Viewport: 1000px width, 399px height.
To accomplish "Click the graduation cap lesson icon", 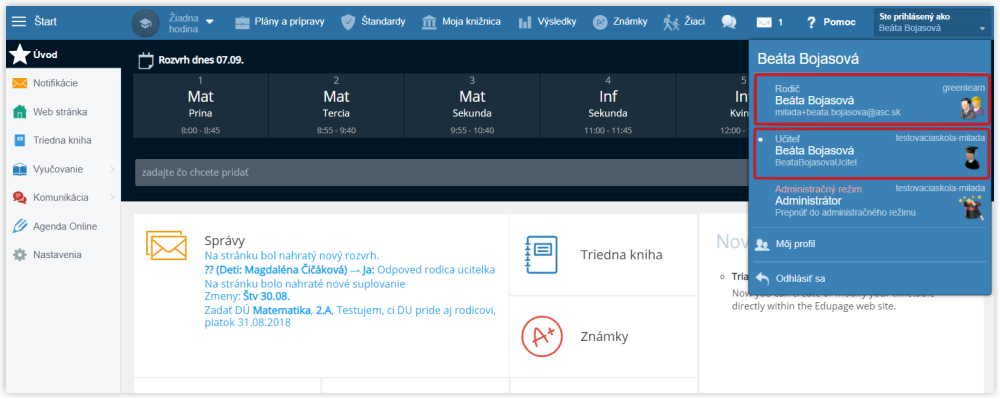I will [x=145, y=23].
